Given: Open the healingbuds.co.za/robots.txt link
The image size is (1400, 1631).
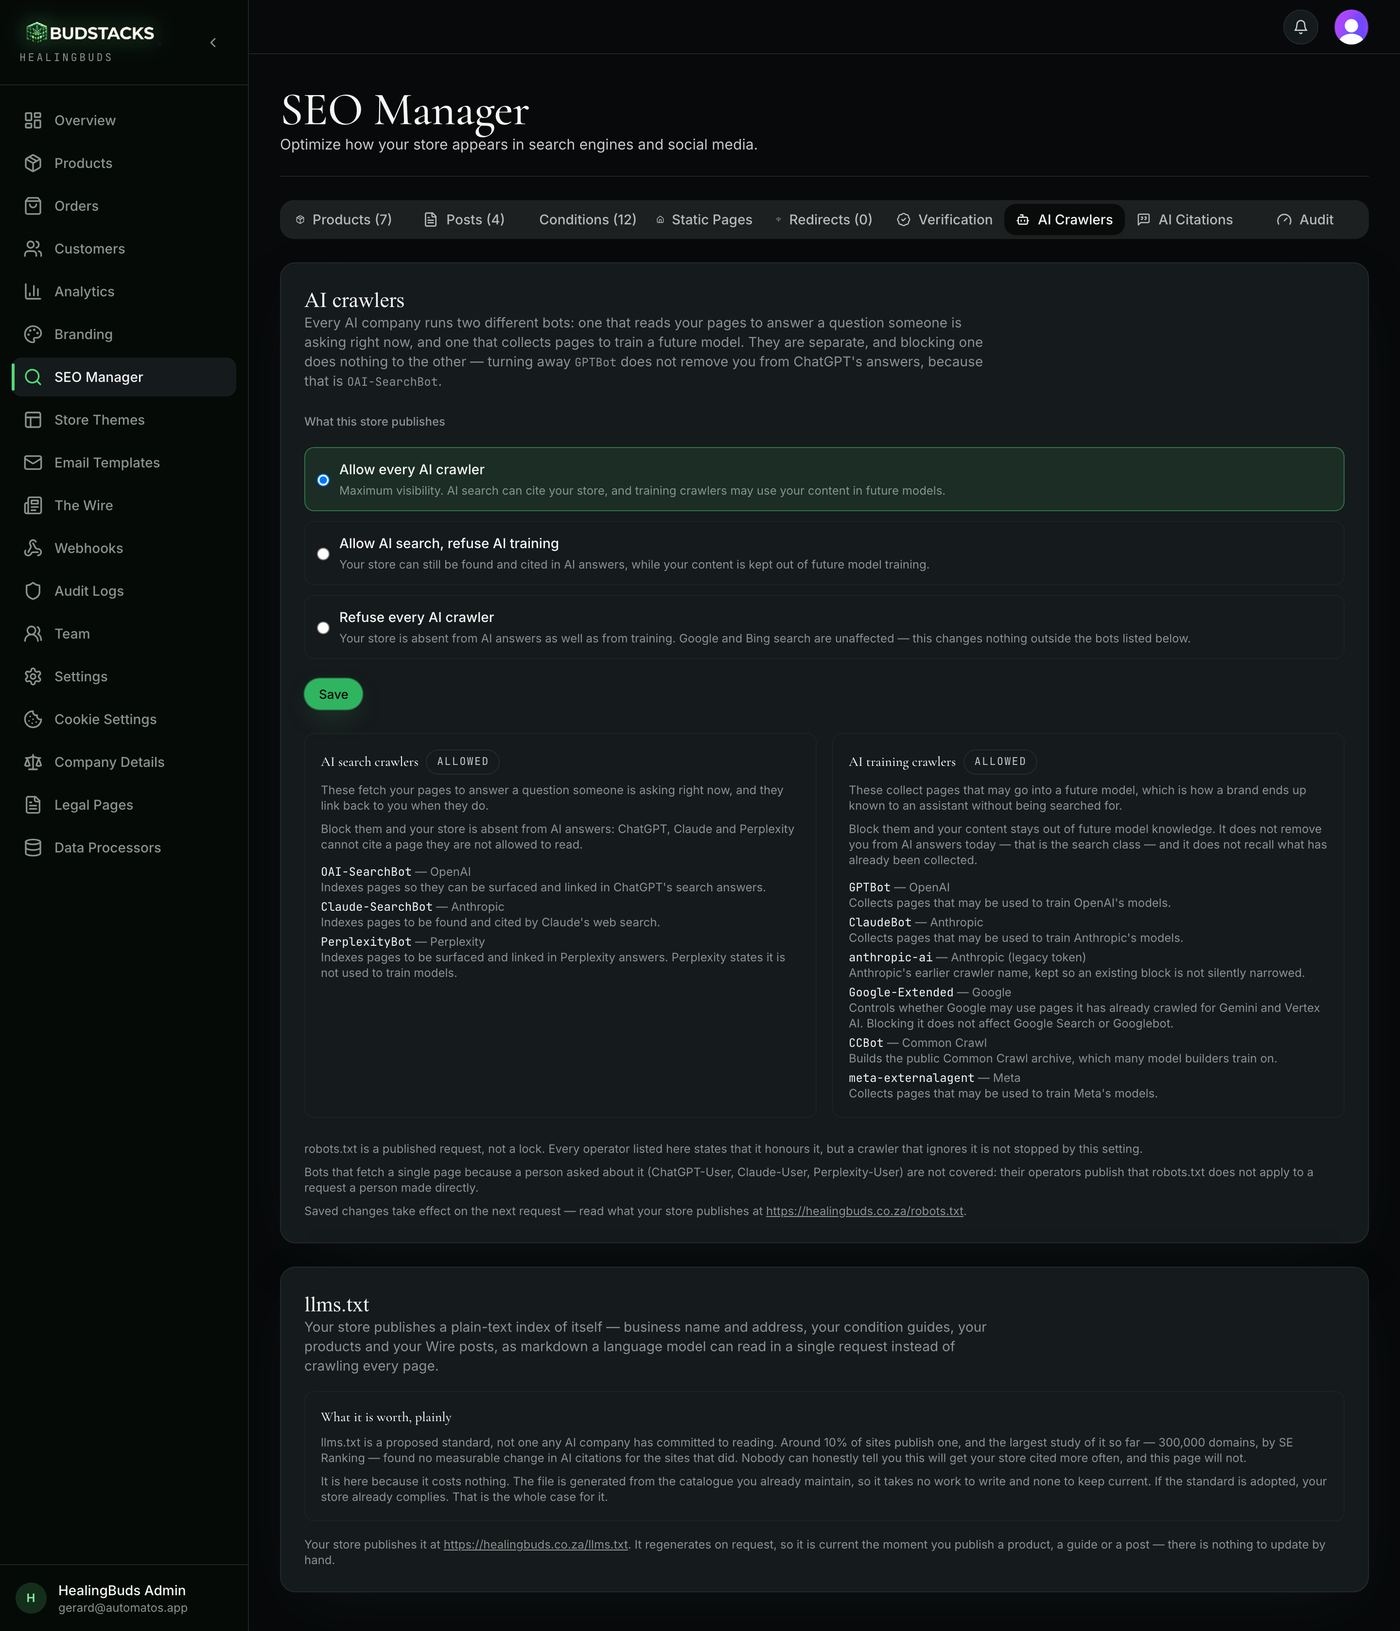Looking at the screenshot, I should (865, 1211).
